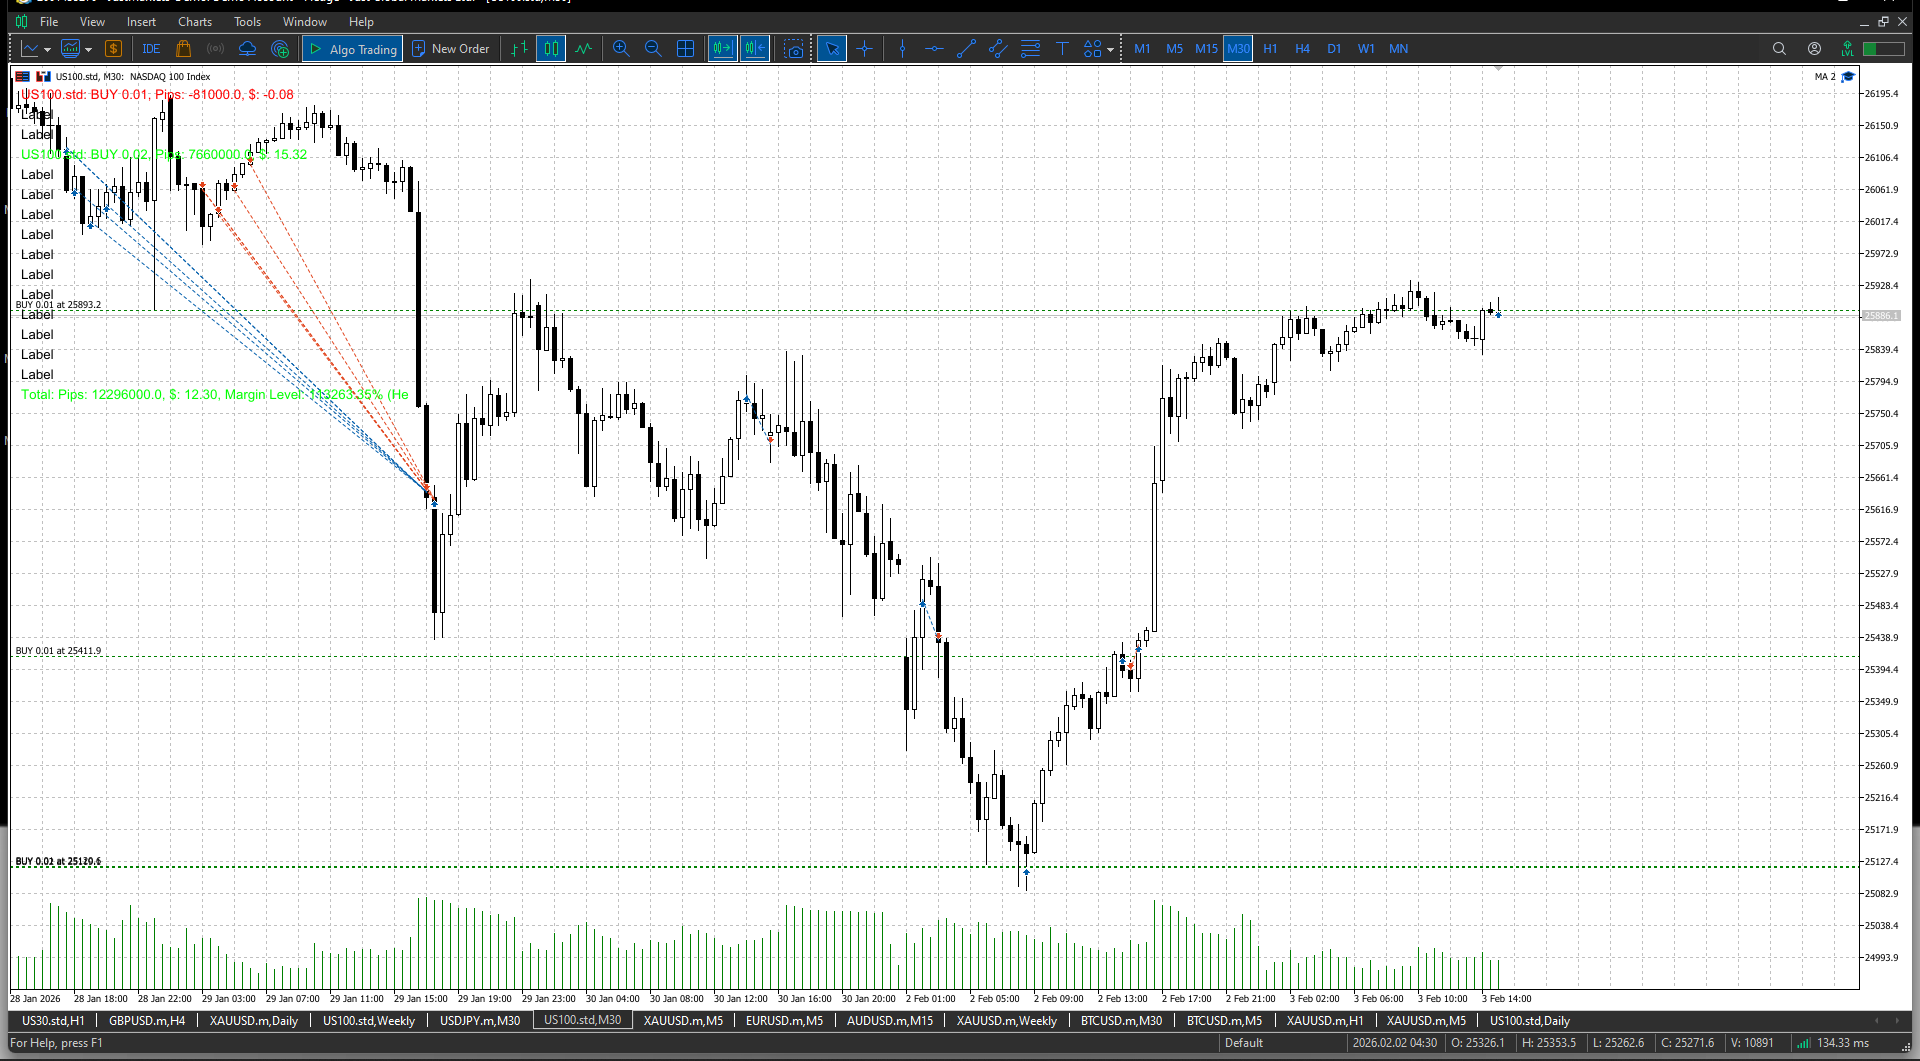This screenshot has height=1061, width=1920.
Task: Open the cloud VPS hosting icon
Action: 247,49
